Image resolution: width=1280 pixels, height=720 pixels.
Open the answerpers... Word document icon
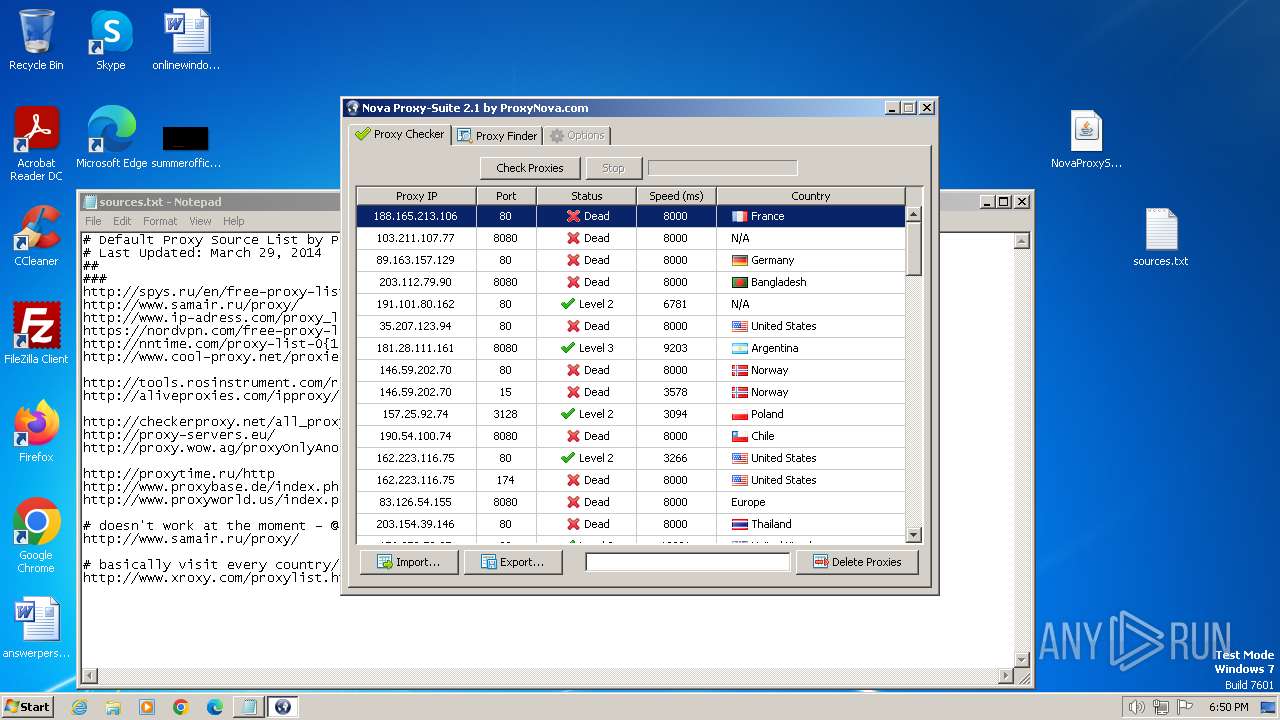click(x=36, y=628)
